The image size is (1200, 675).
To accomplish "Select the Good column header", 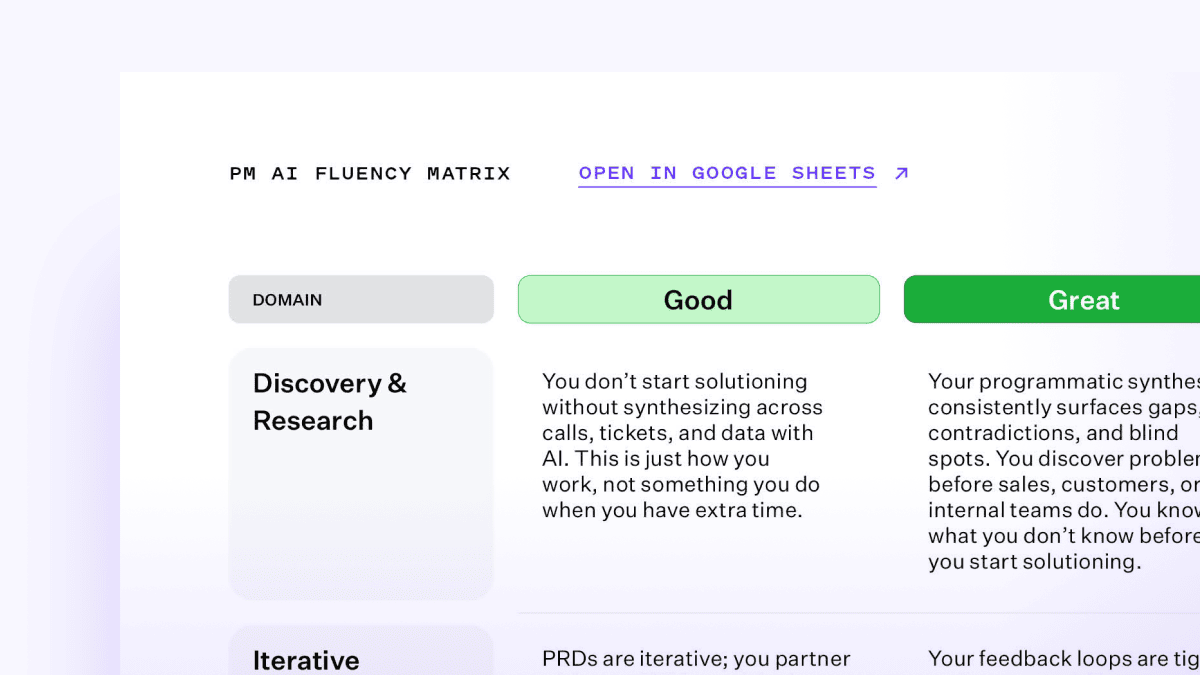I will pos(699,299).
